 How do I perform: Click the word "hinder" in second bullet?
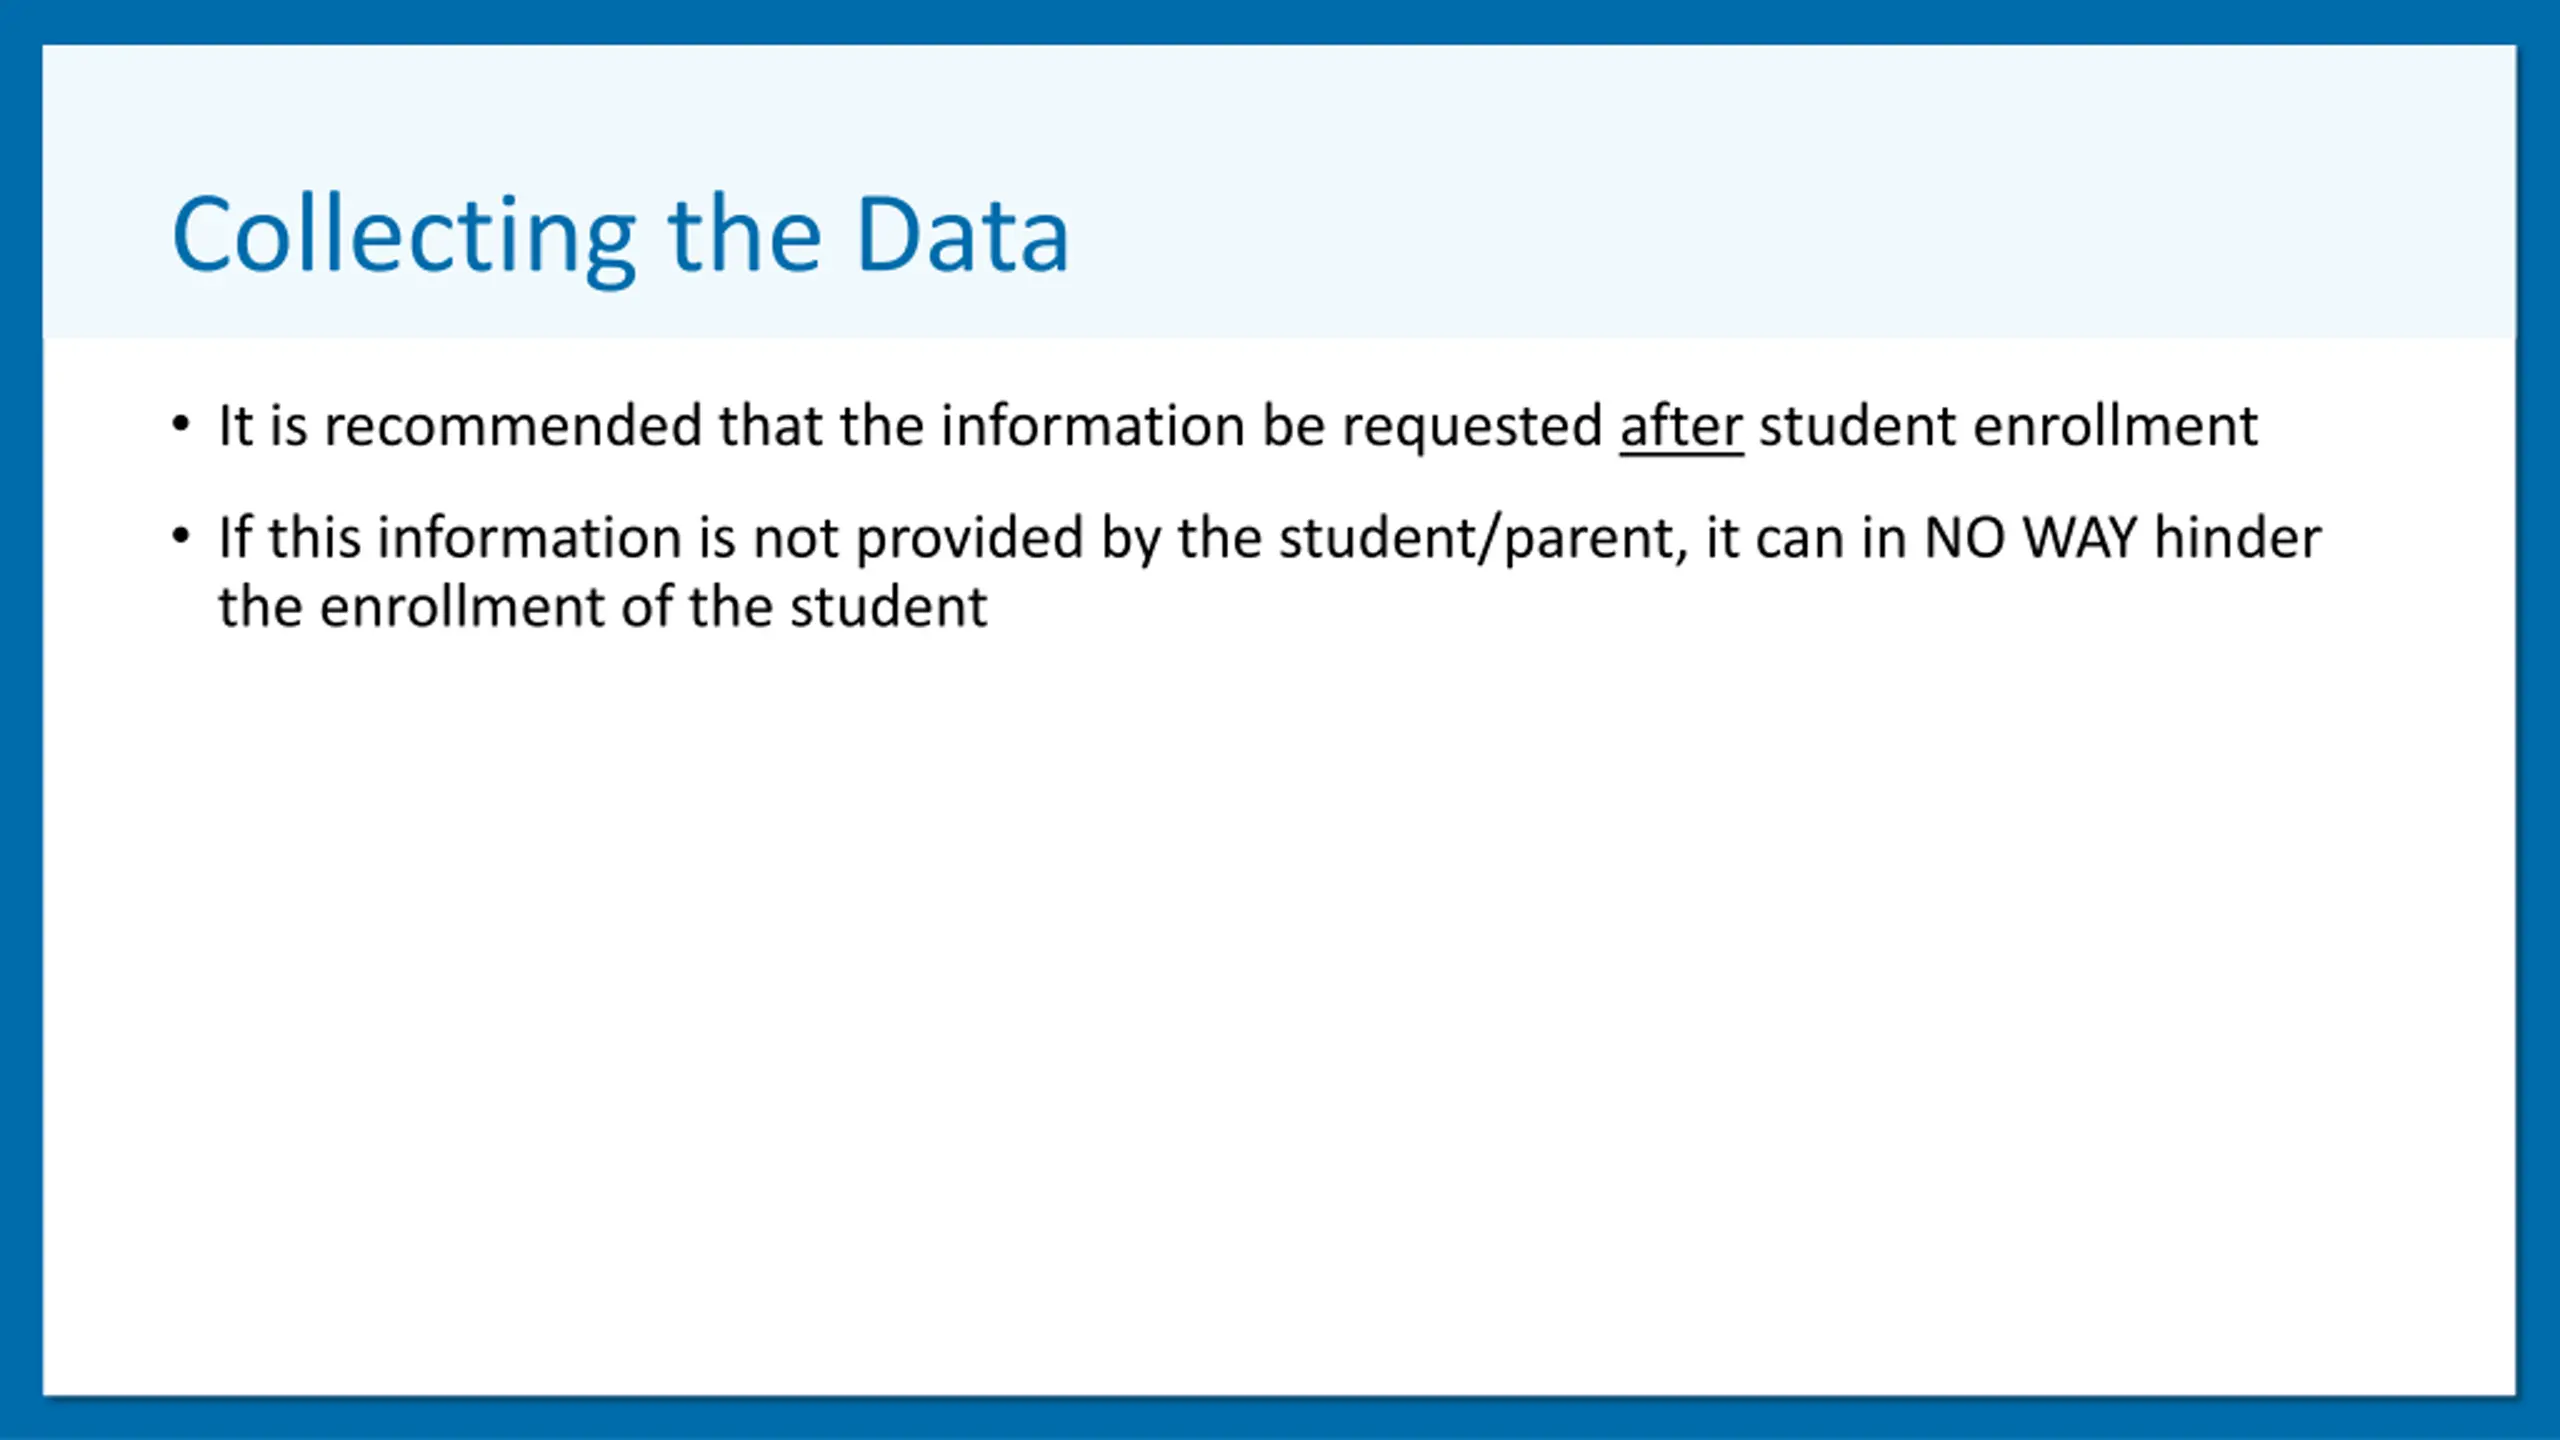(x=2237, y=538)
